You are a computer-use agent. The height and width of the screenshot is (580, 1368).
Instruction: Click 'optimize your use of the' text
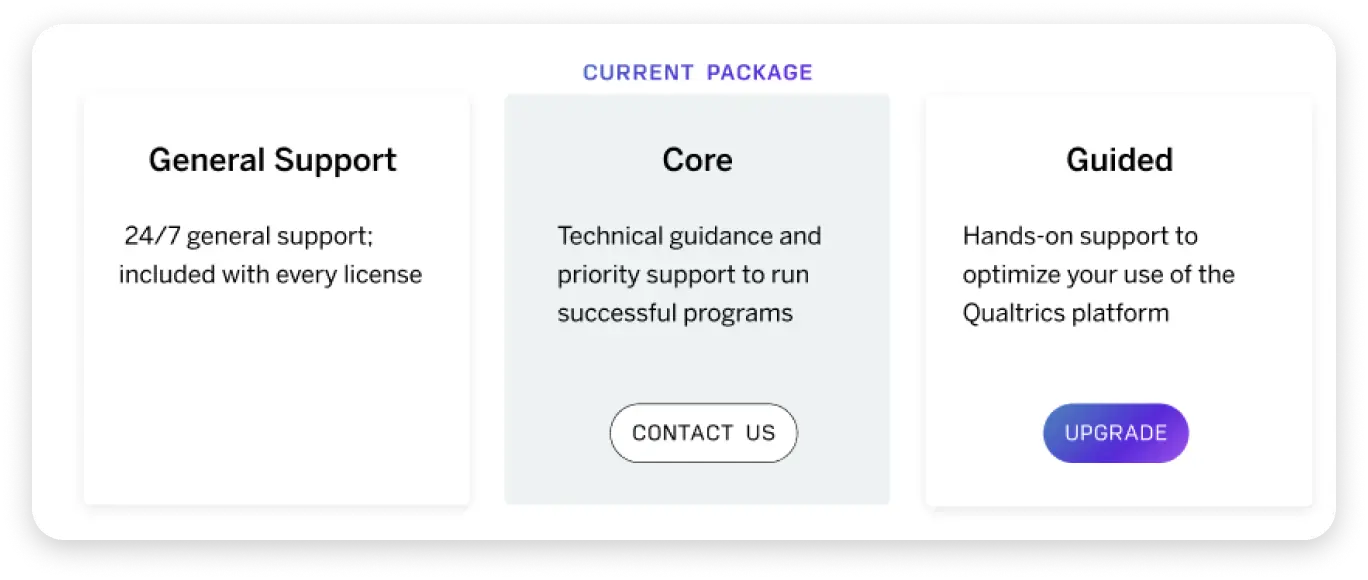pos(1097,274)
